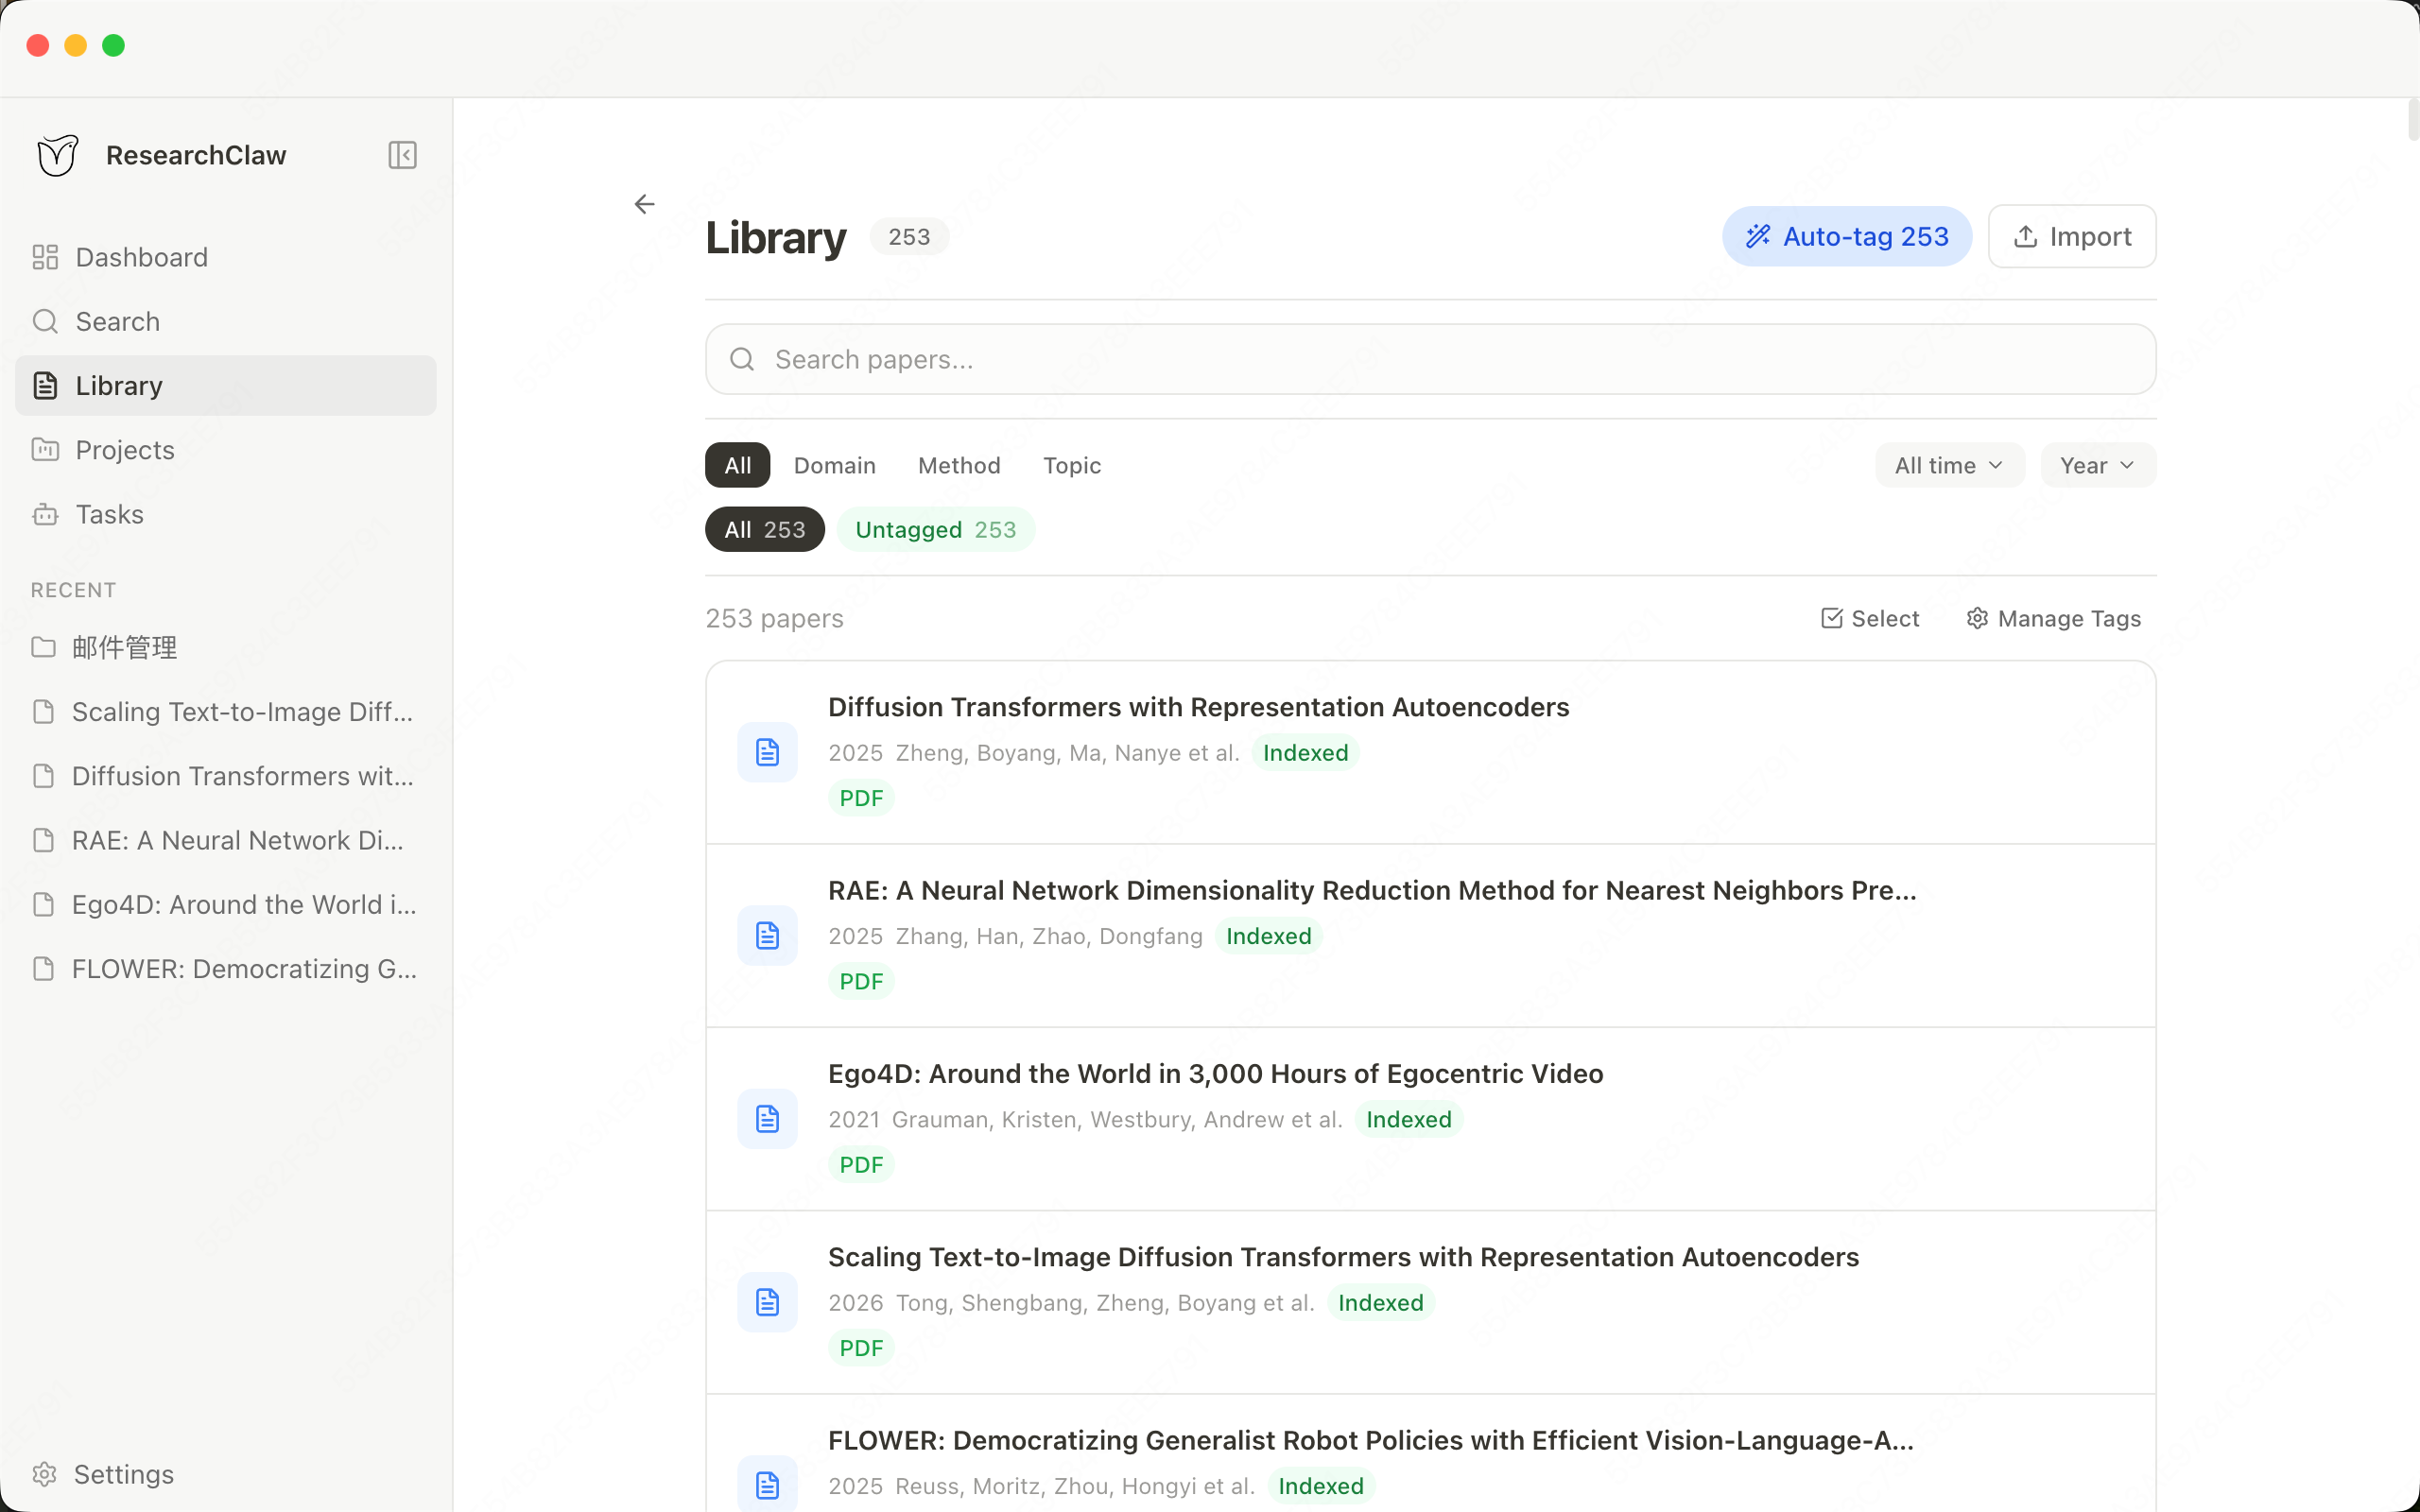Open Search in the sidebar
The image size is (2420, 1512).
coord(117,321)
